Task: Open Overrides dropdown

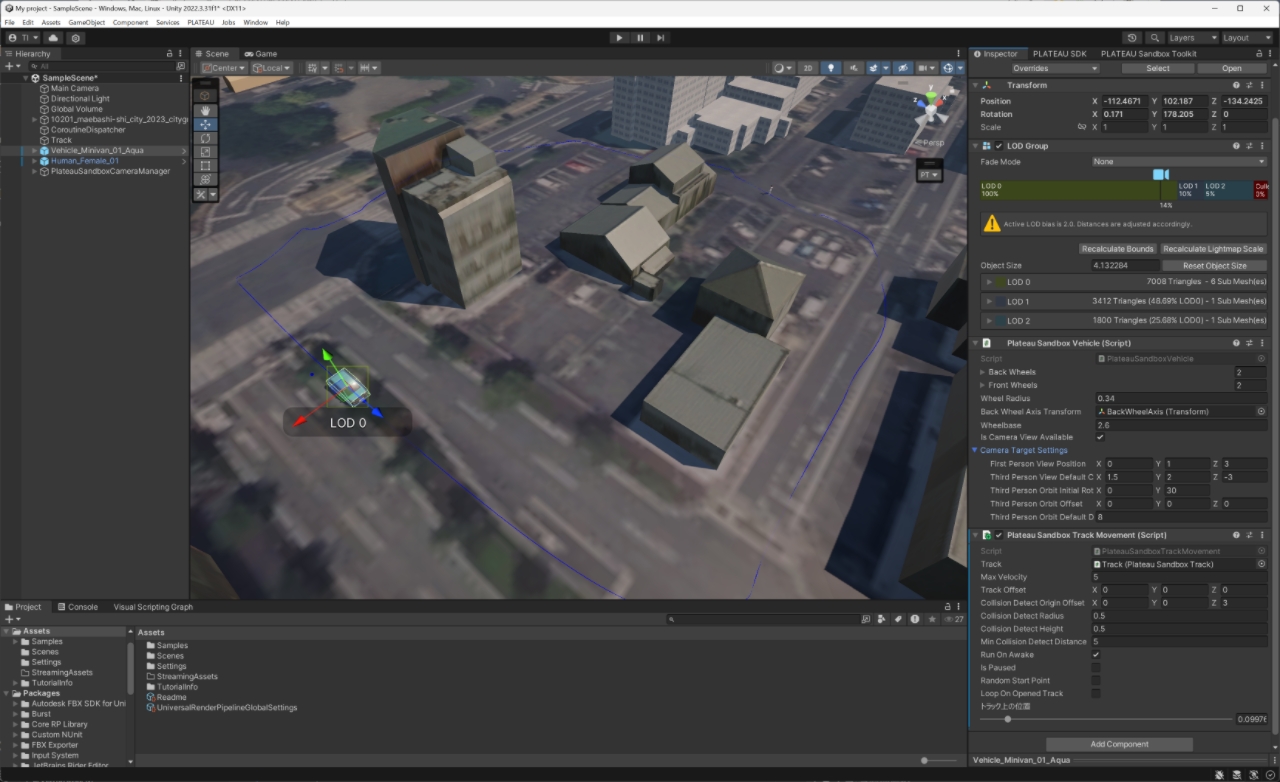Action: [1054, 68]
